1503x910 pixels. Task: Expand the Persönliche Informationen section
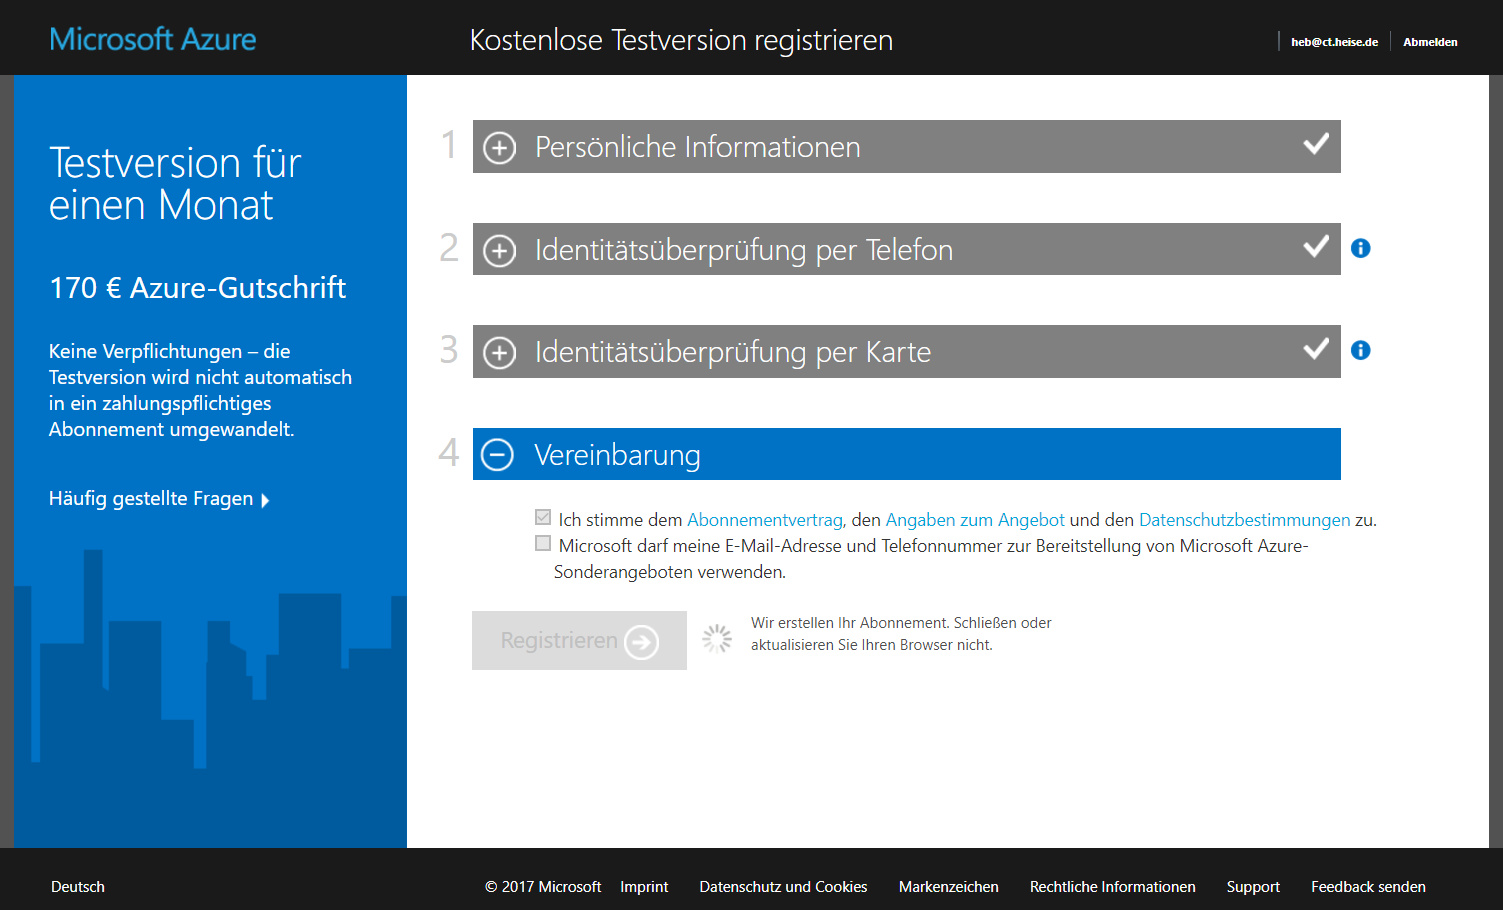(x=500, y=148)
